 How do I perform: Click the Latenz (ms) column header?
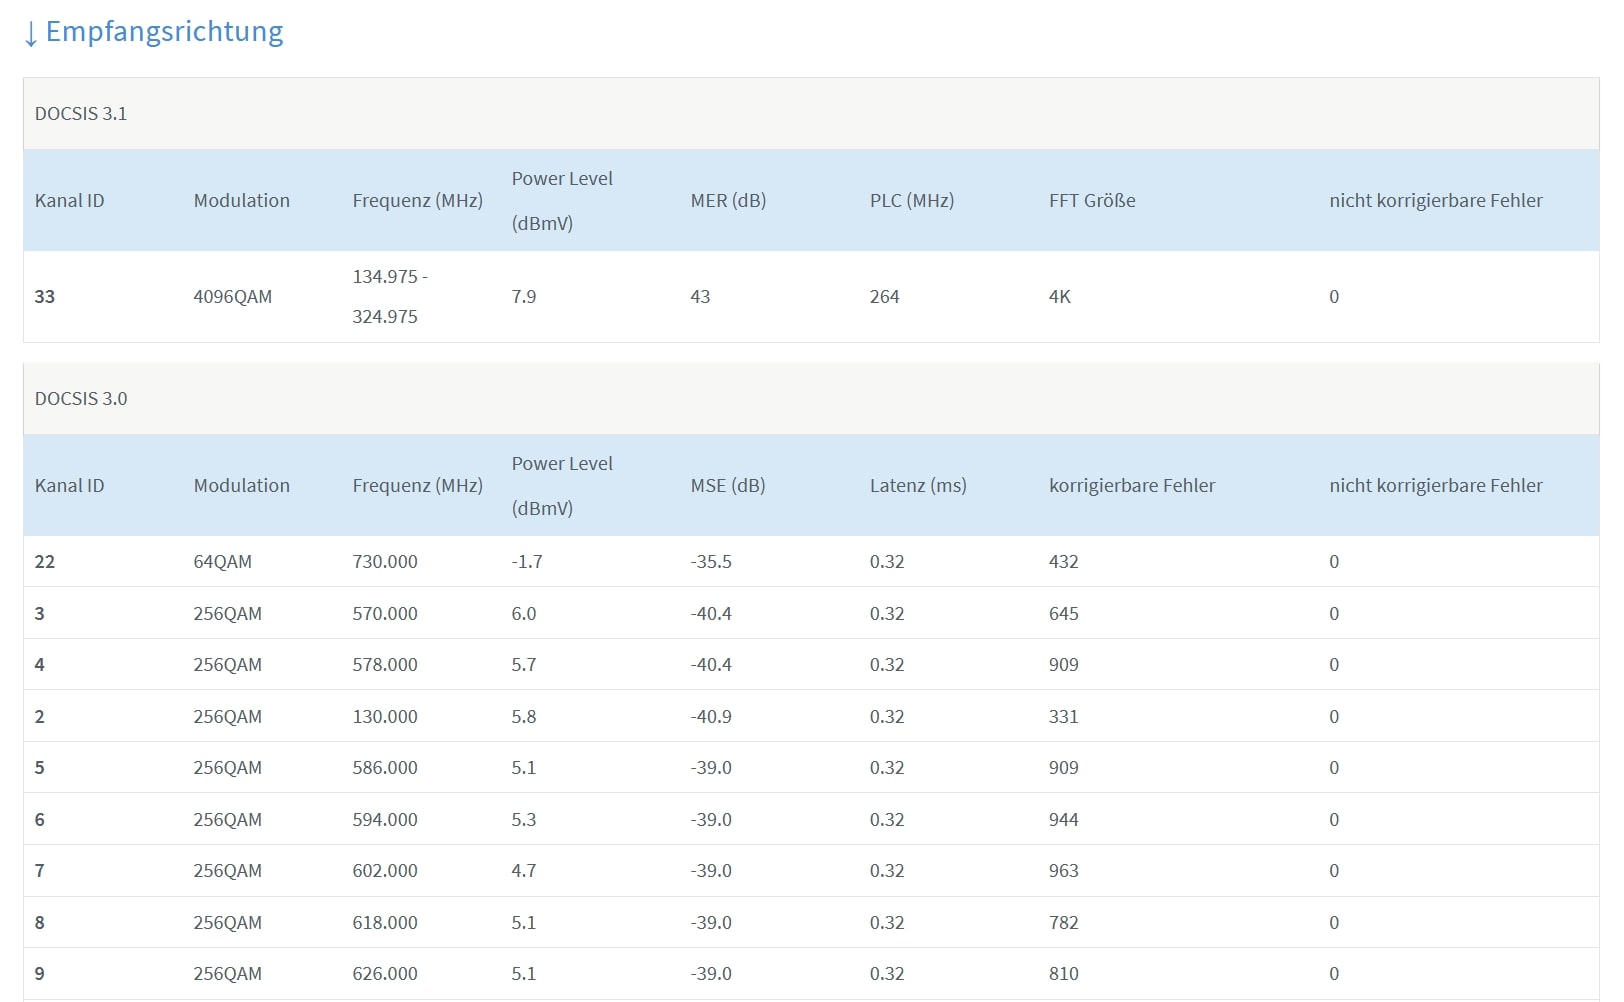pos(917,486)
